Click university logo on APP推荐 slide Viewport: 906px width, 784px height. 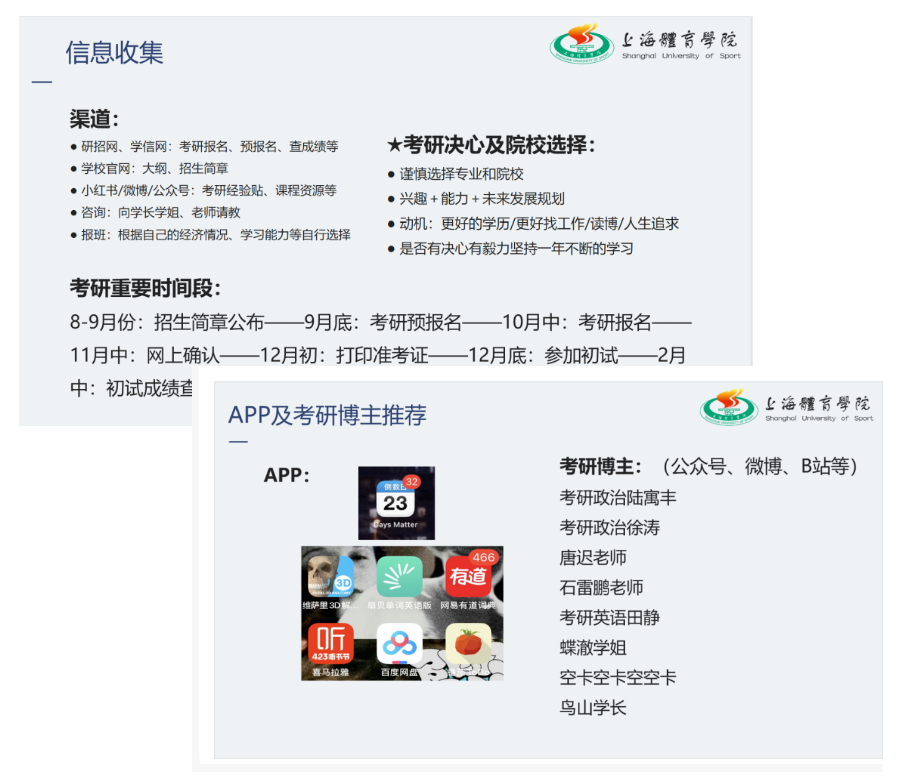(x=728, y=406)
